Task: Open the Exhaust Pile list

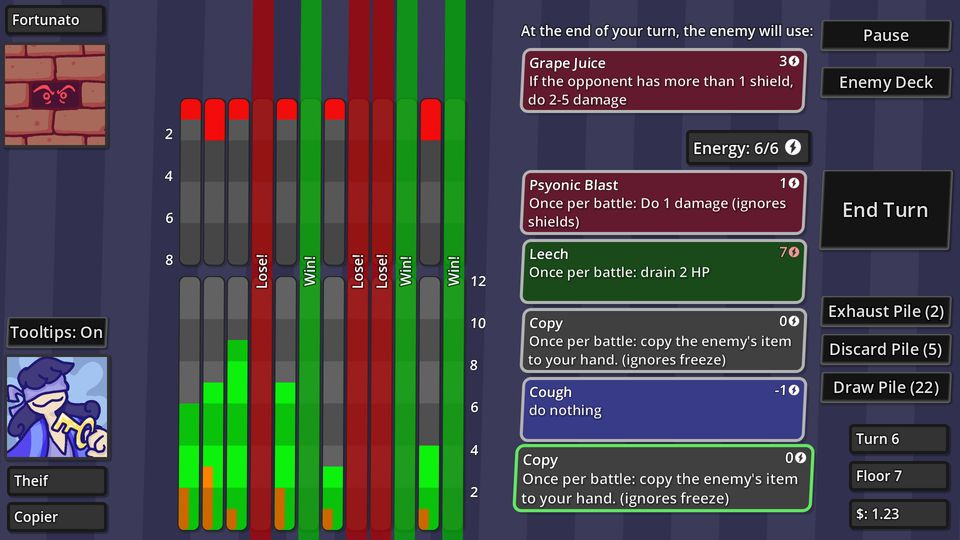Action: (885, 311)
